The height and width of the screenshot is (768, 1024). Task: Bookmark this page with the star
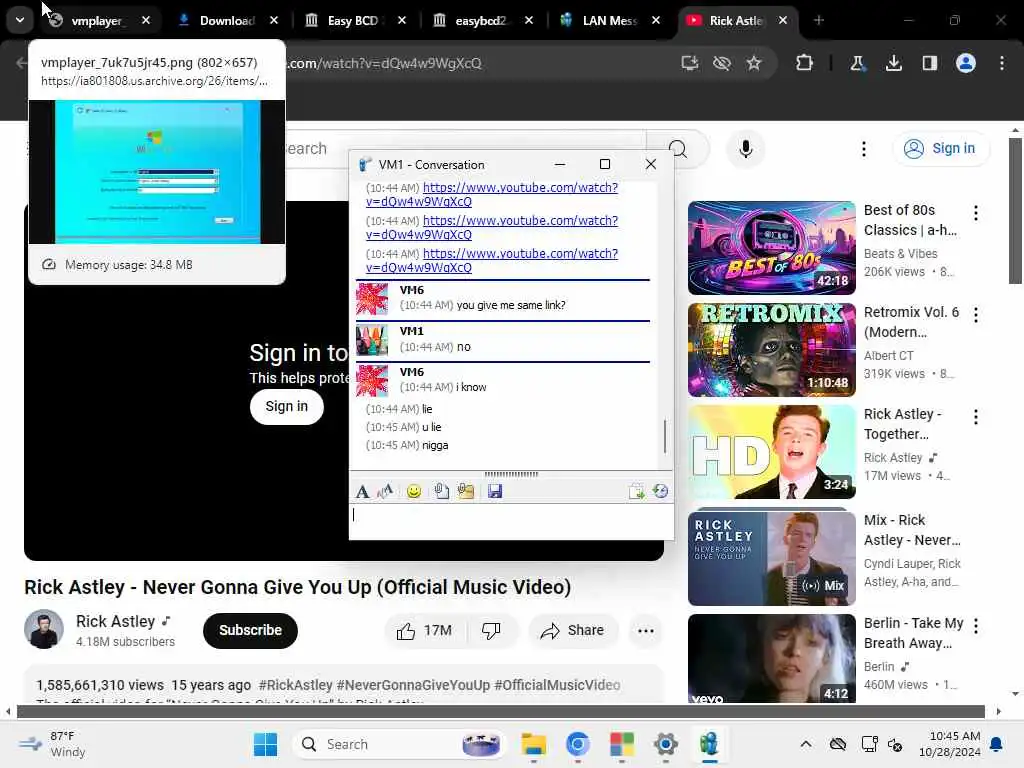pyautogui.click(x=754, y=63)
